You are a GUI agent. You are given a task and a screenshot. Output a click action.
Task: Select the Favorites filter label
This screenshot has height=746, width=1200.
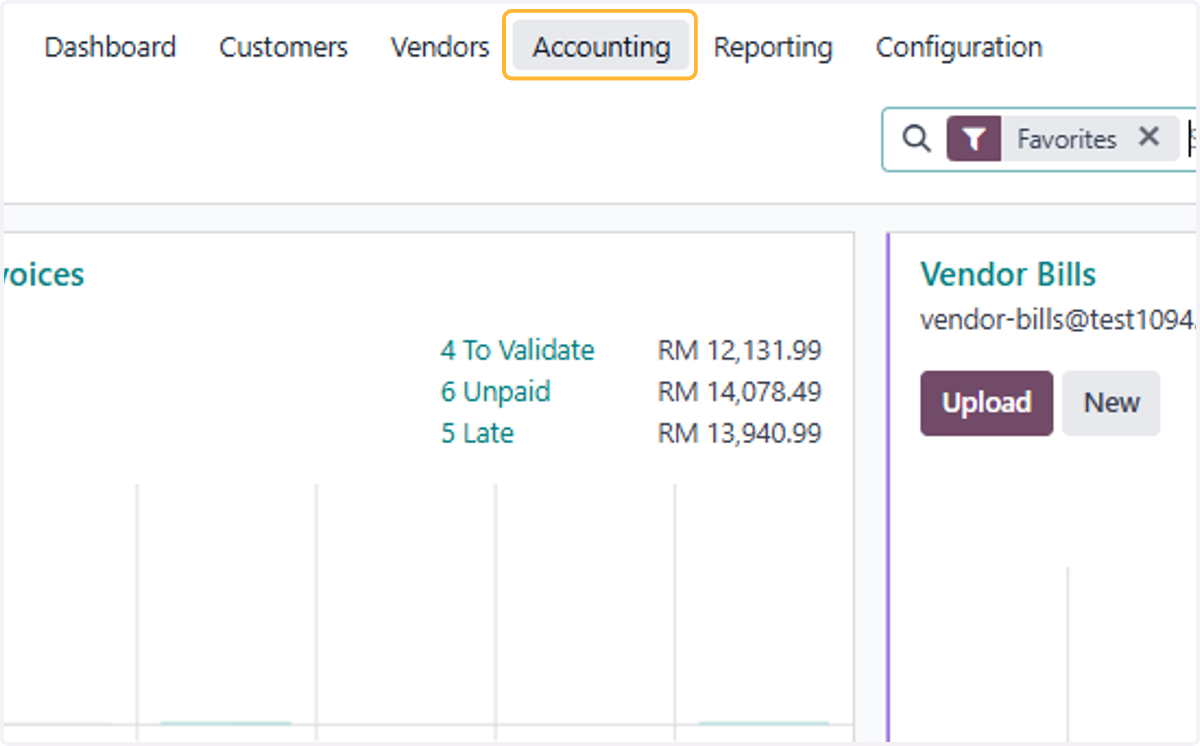click(x=1066, y=139)
